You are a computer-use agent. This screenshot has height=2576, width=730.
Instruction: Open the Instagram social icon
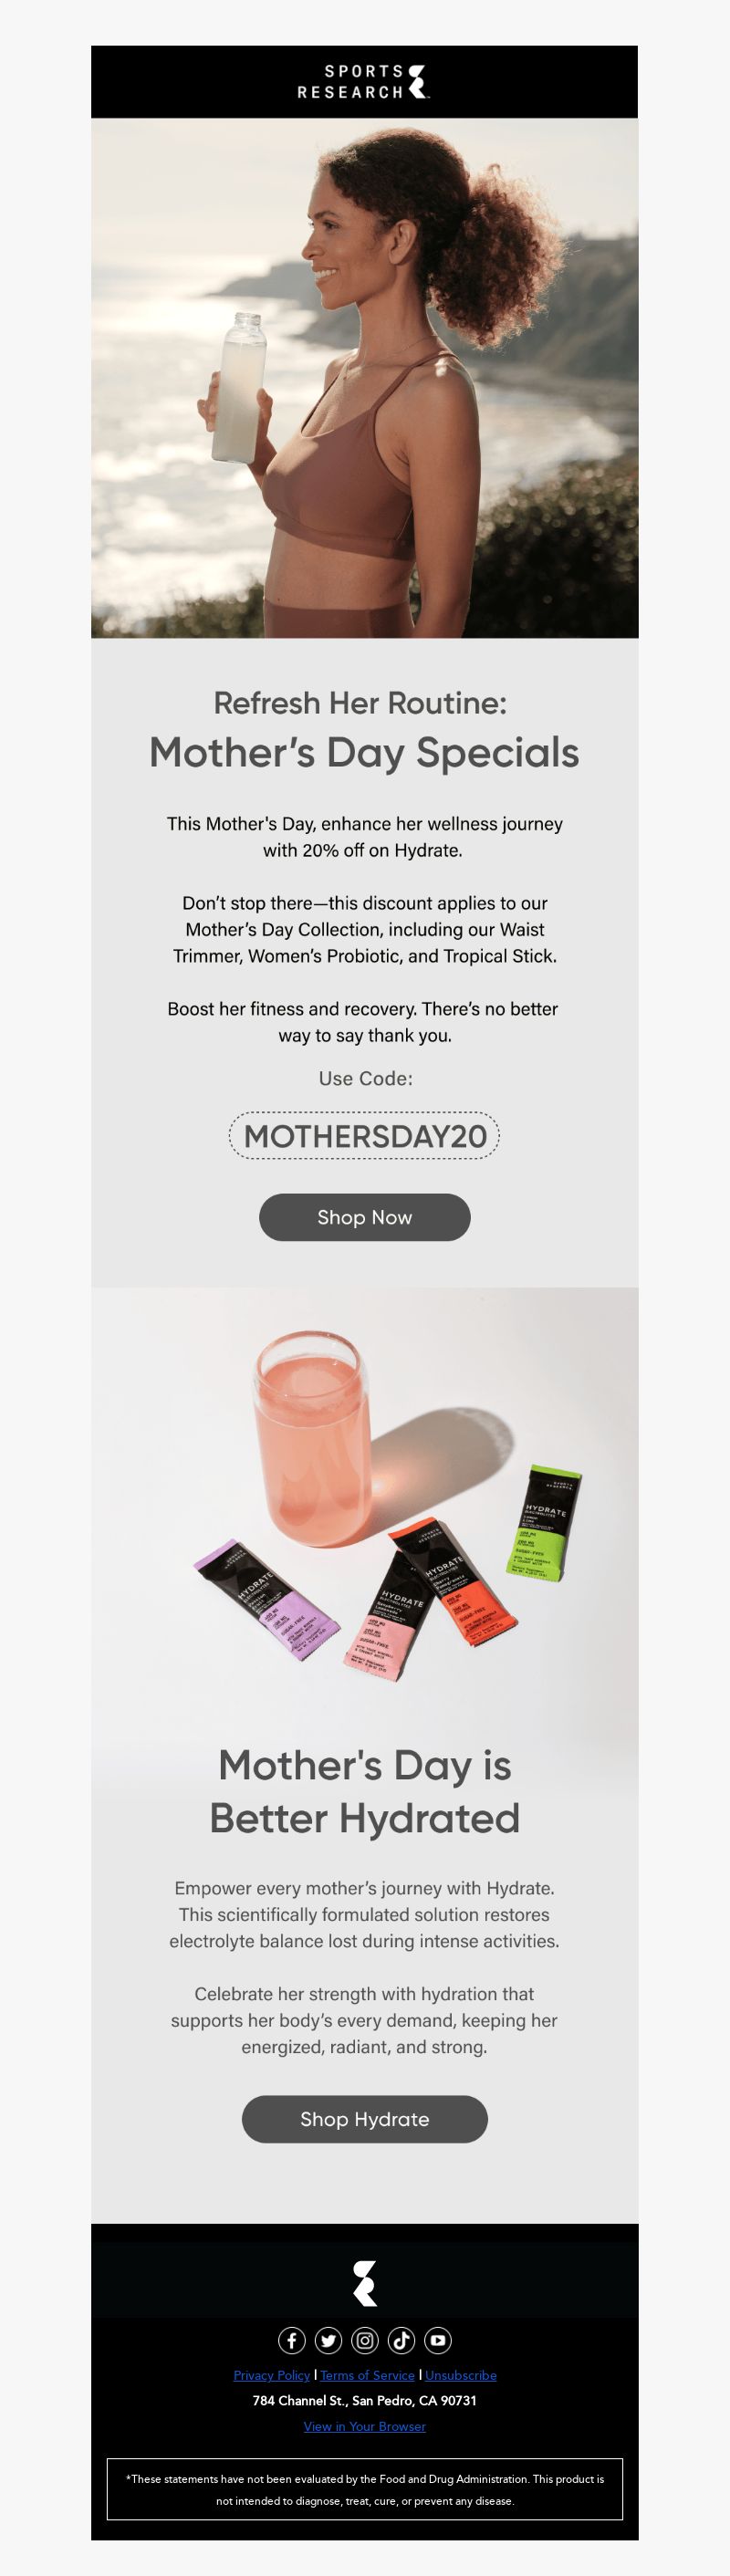[365, 2340]
